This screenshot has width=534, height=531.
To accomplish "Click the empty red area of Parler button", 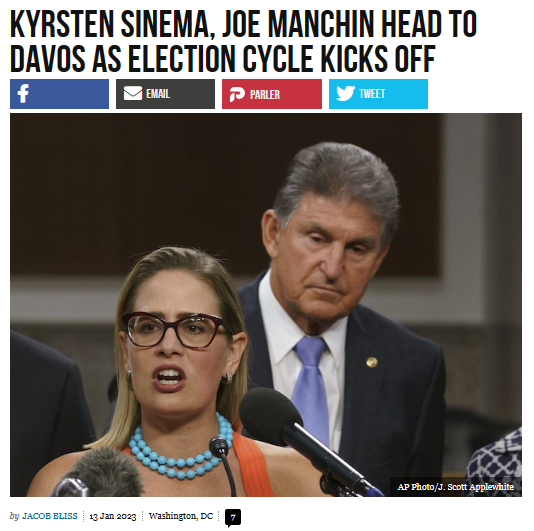I will [x=301, y=94].
